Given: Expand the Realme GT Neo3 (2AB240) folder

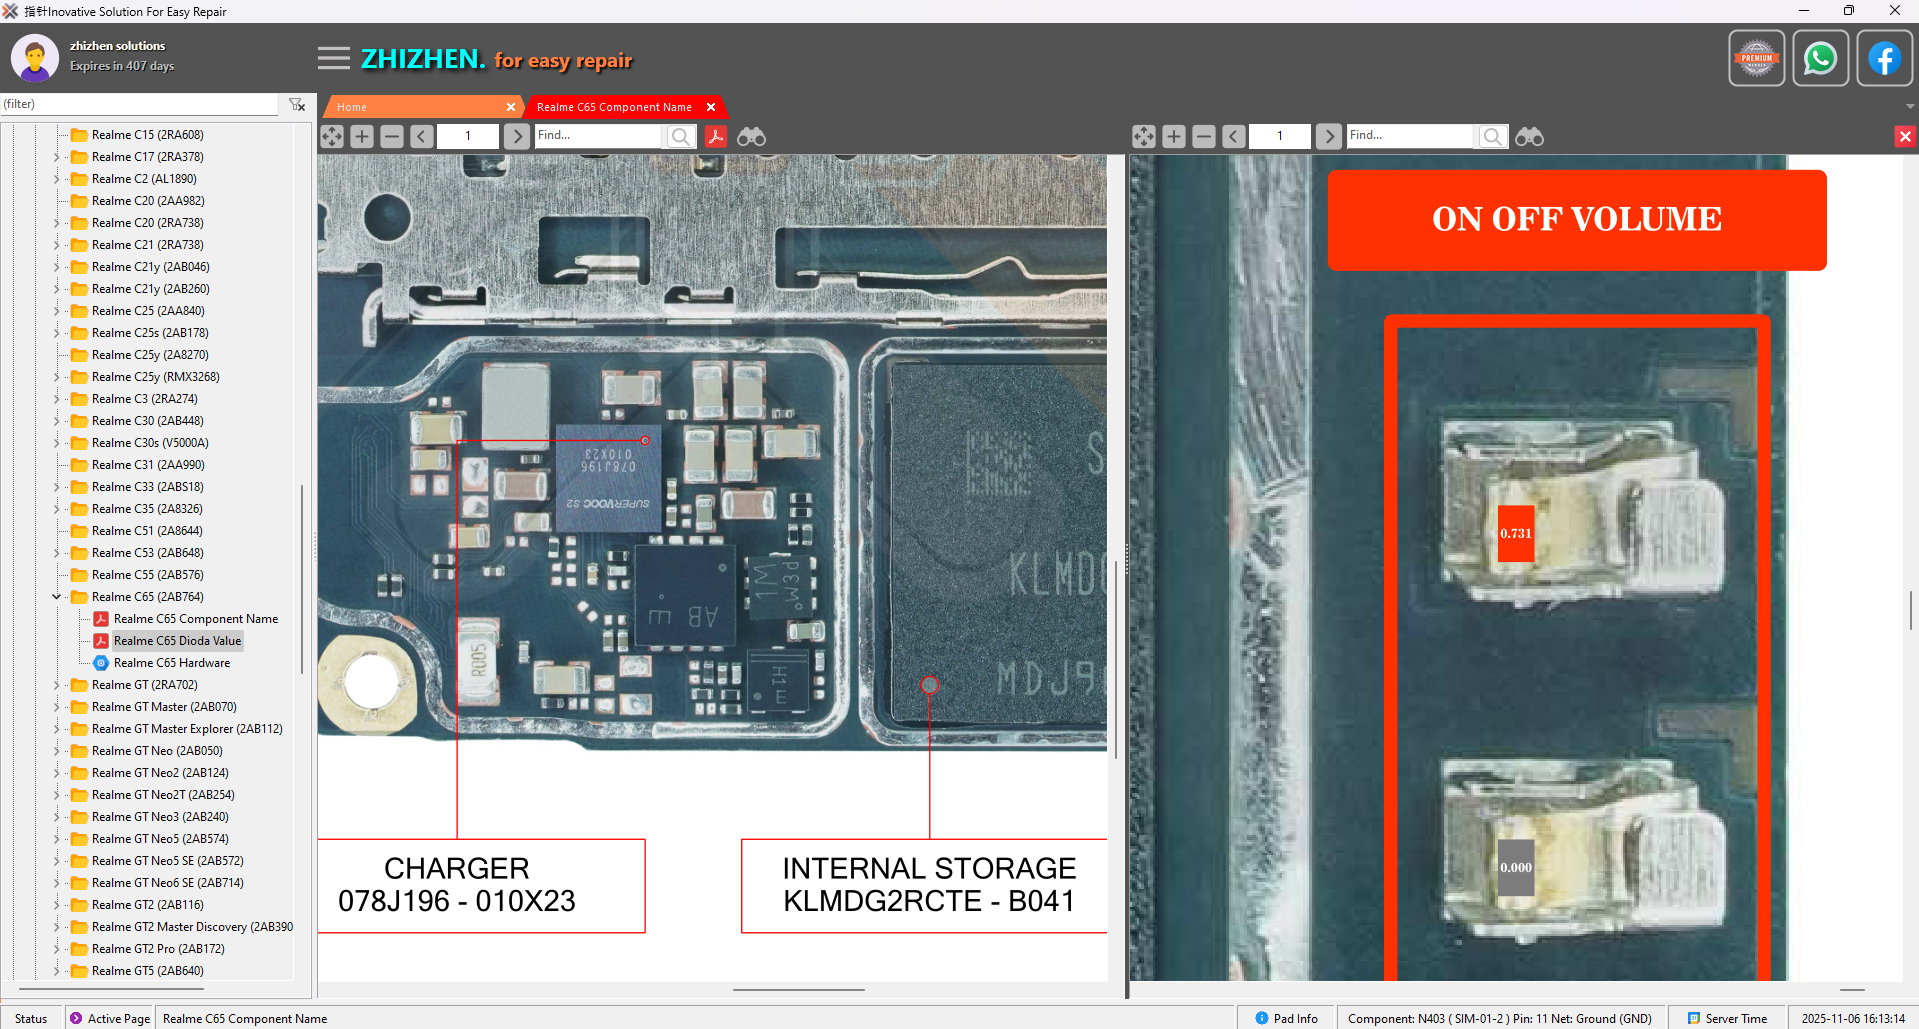Looking at the screenshot, I should (x=57, y=817).
